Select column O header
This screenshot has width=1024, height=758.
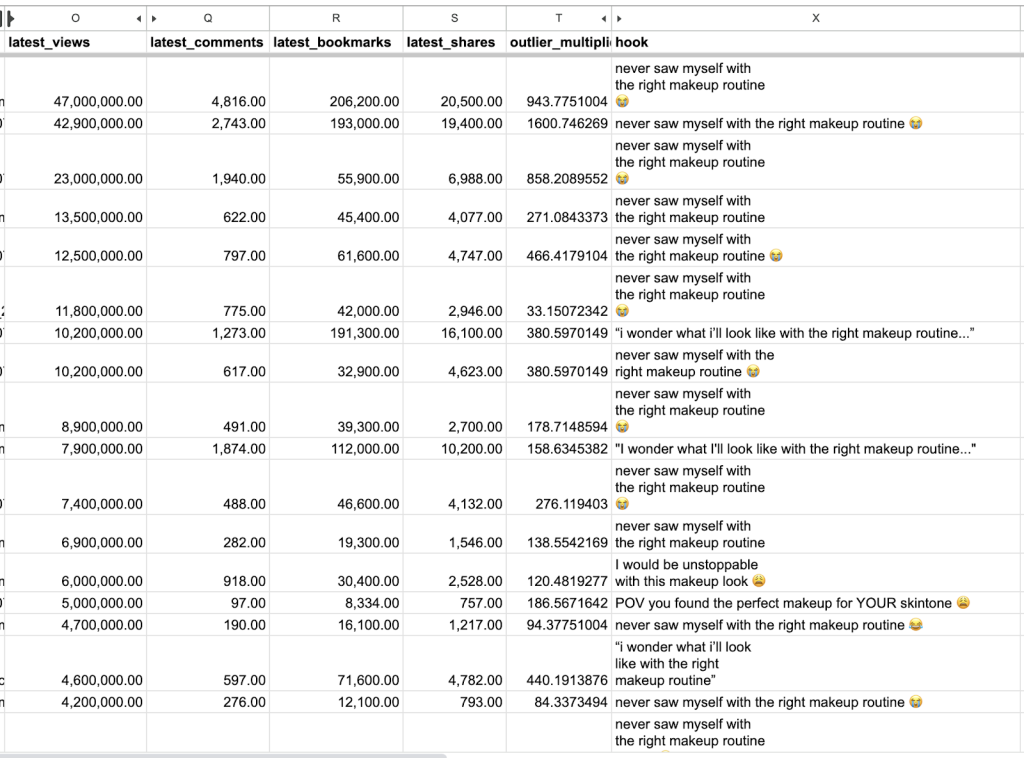pyautogui.click(x=76, y=18)
